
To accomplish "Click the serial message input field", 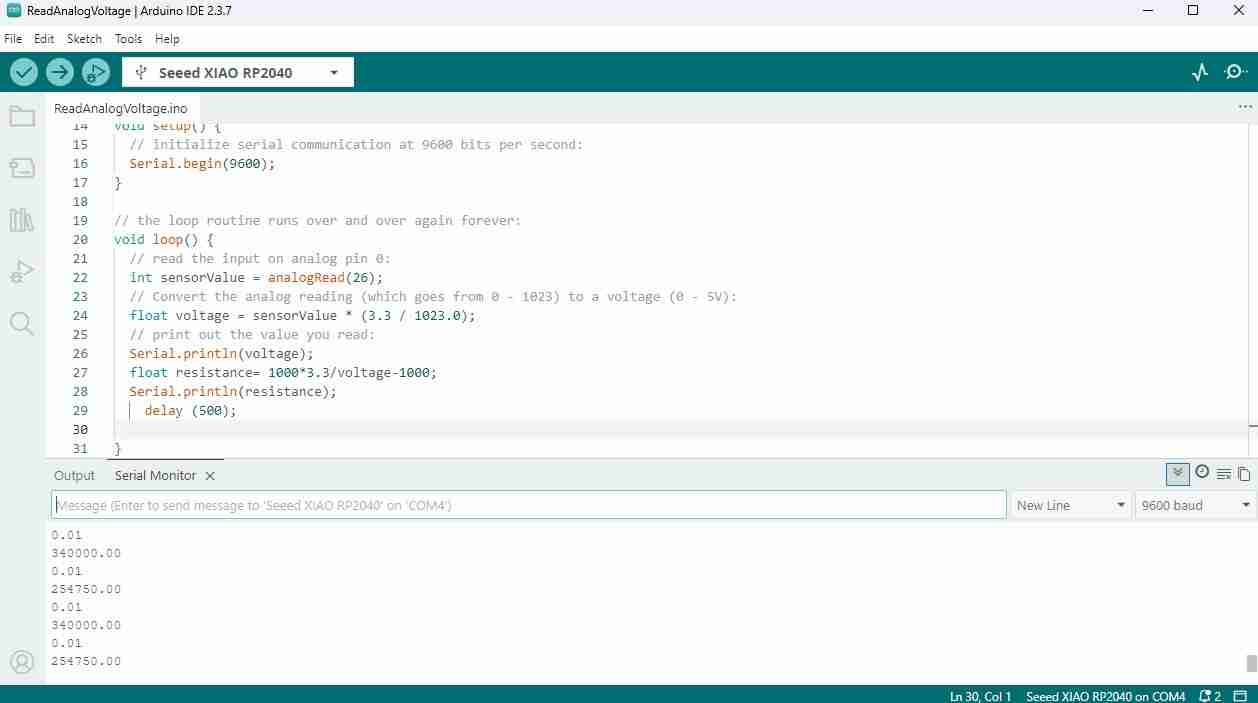I will coord(529,505).
